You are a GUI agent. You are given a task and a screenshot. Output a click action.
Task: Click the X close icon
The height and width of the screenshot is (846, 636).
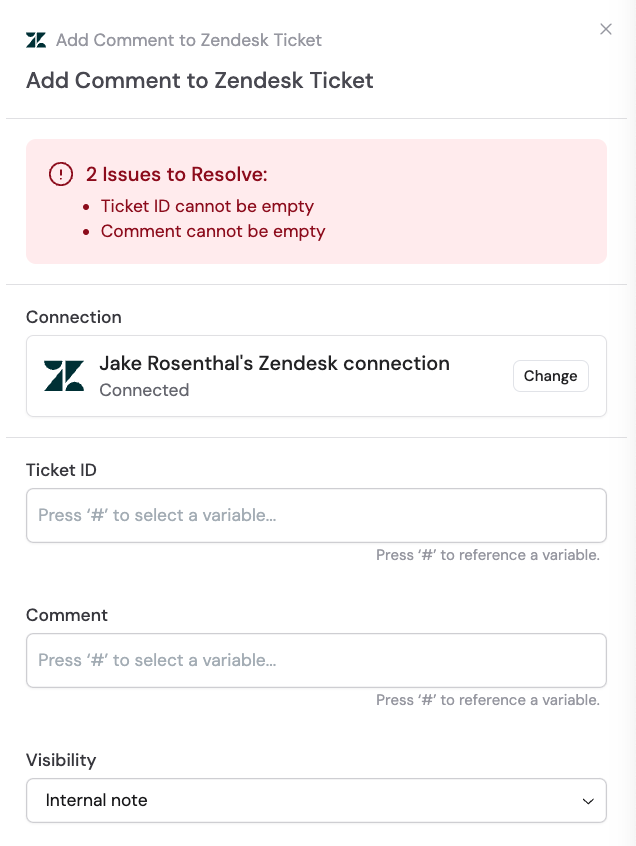coord(606,29)
